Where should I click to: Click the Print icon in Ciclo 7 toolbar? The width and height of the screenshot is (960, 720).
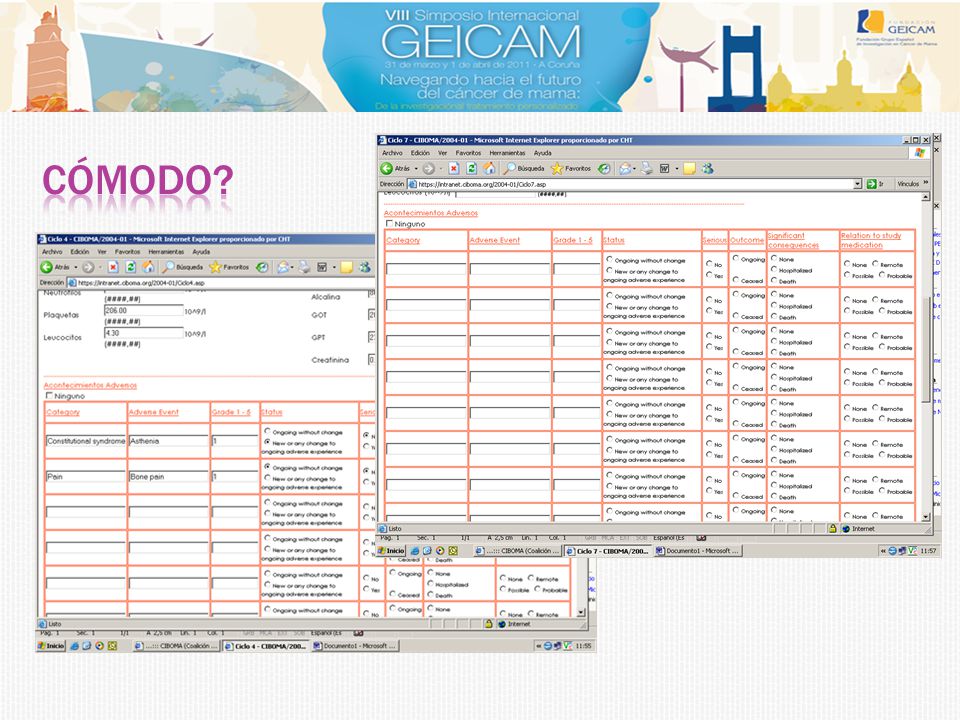647,168
